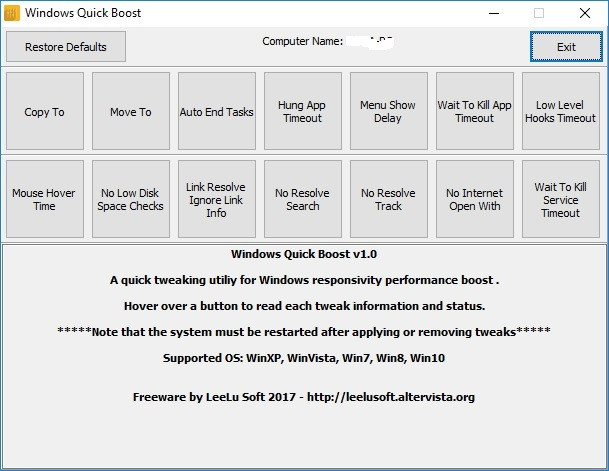Close the Windows Quick Boost window
The height and width of the screenshot is (471, 609).
(585, 13)
